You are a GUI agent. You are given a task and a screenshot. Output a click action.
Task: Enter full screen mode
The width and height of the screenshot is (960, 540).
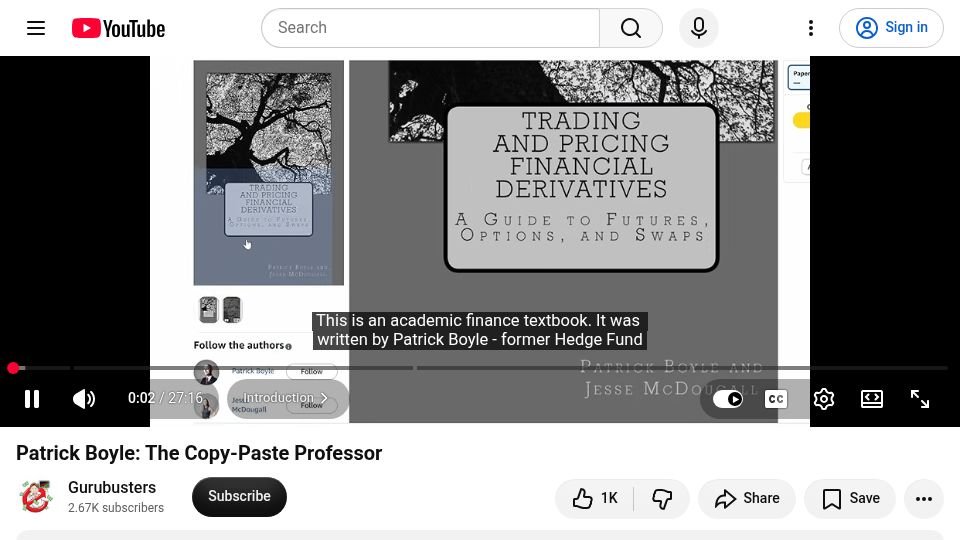(x=919, y=399)
